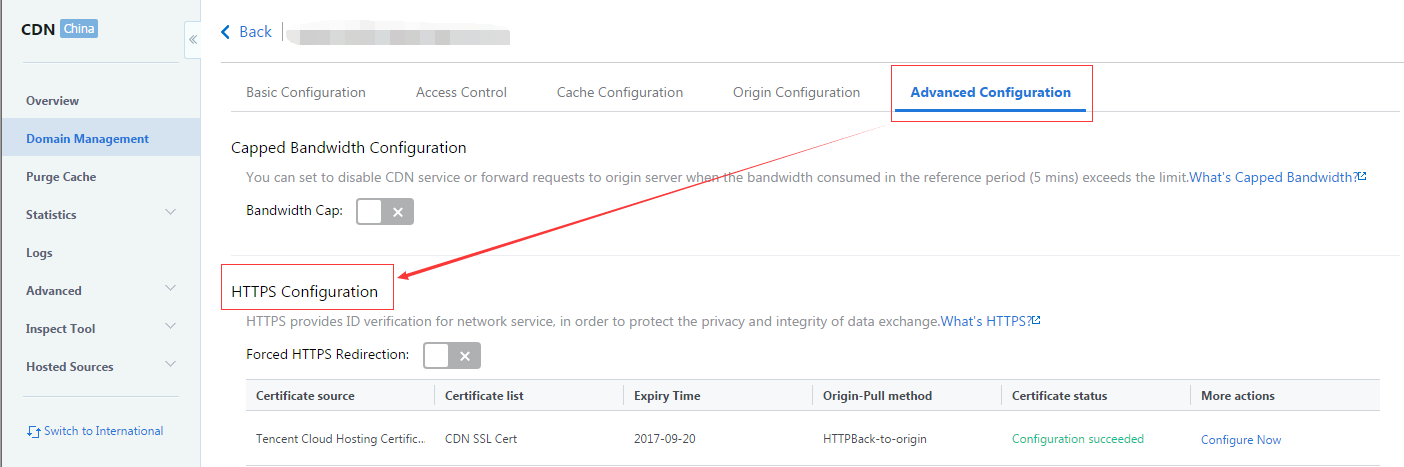Expand the Hosted Sources menu
The image size is (1404, 467).
point(100,366)
